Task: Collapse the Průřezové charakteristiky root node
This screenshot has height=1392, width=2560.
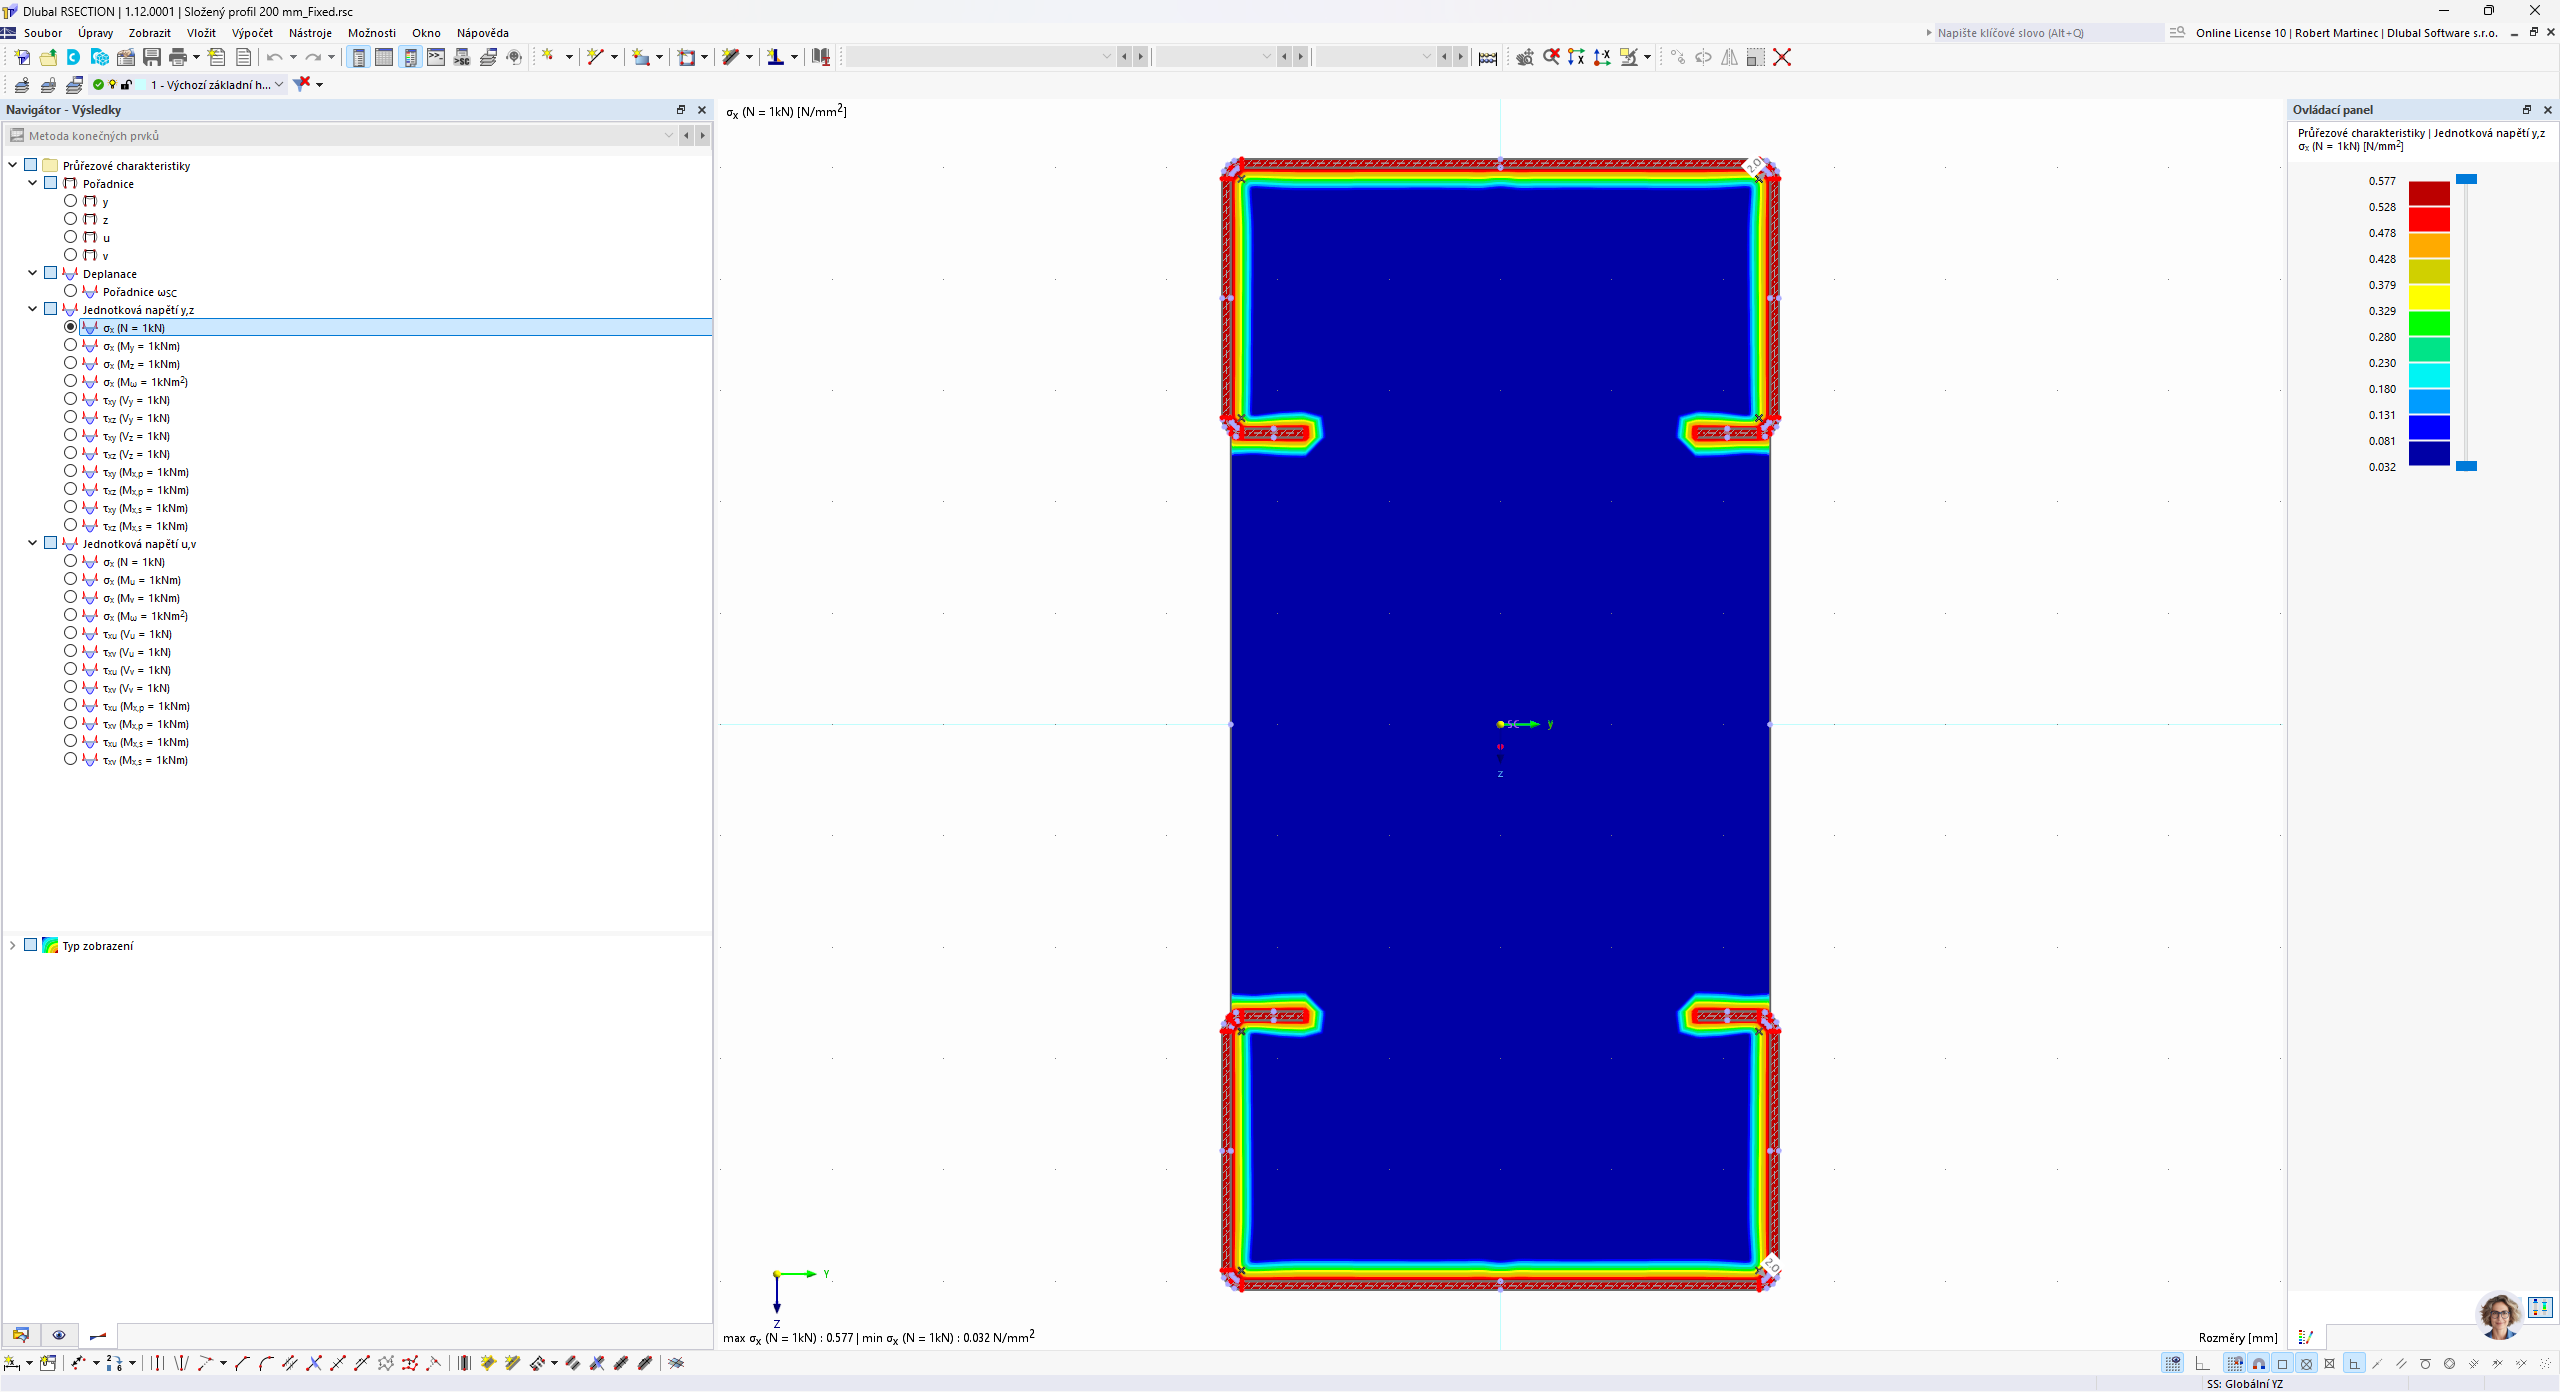Action: coord(12,165)
